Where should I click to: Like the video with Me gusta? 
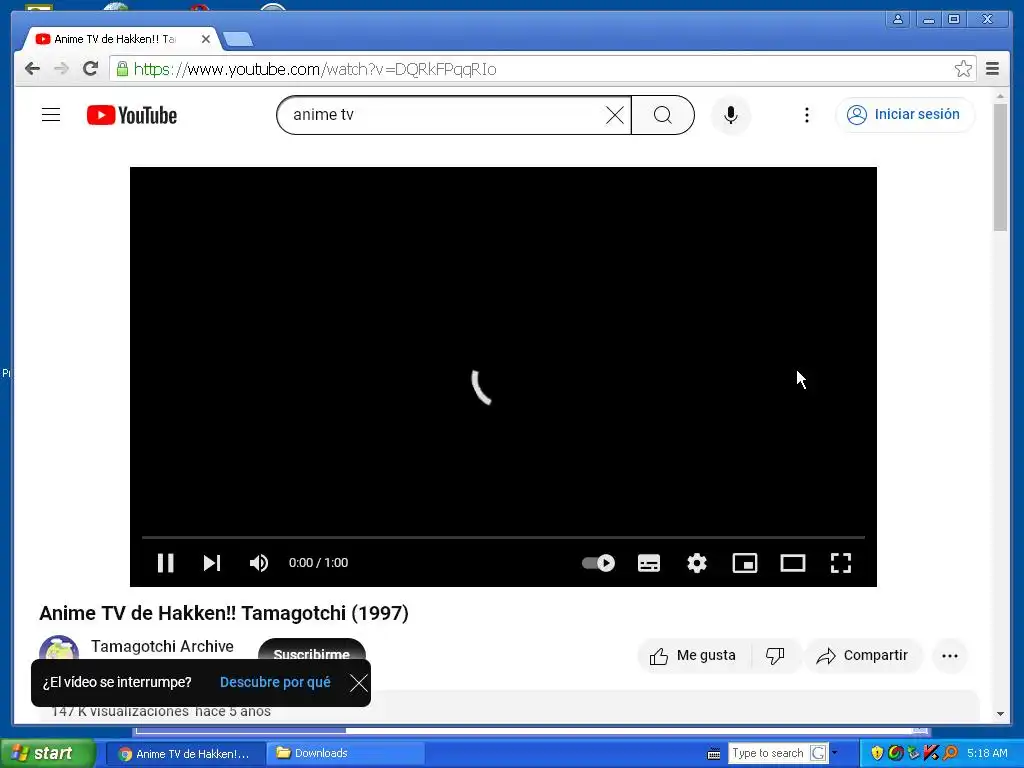[694, 656]
